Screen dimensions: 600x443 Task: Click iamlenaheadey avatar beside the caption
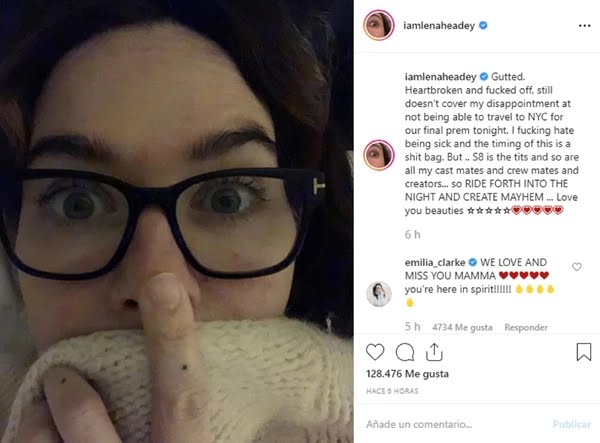[379, 155]
